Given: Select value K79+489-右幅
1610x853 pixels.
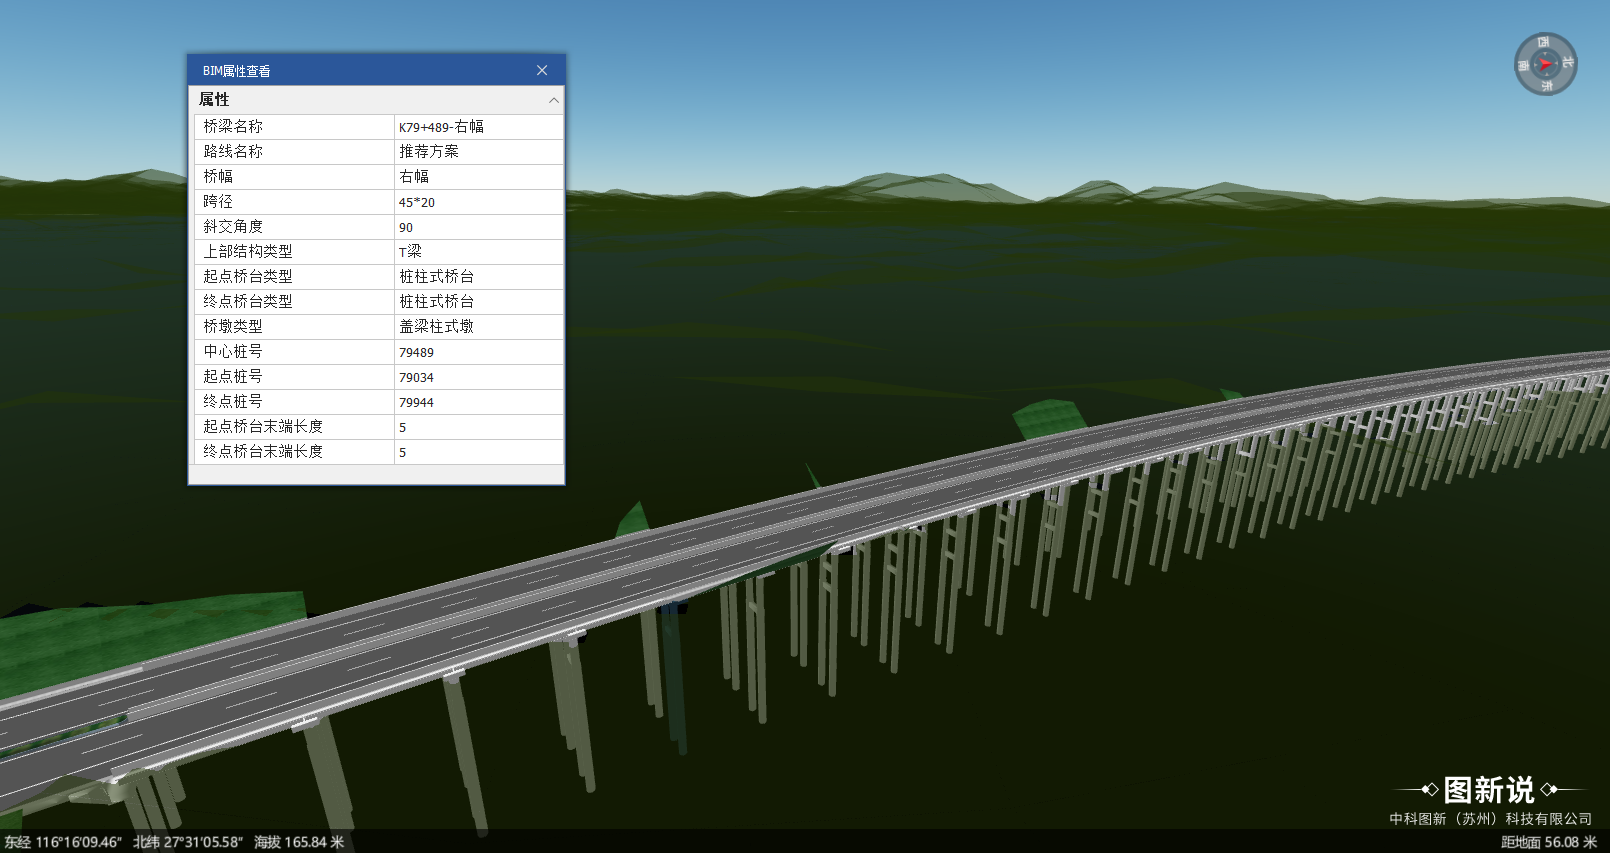Looking at the screenshot, I should coord(479,127).
